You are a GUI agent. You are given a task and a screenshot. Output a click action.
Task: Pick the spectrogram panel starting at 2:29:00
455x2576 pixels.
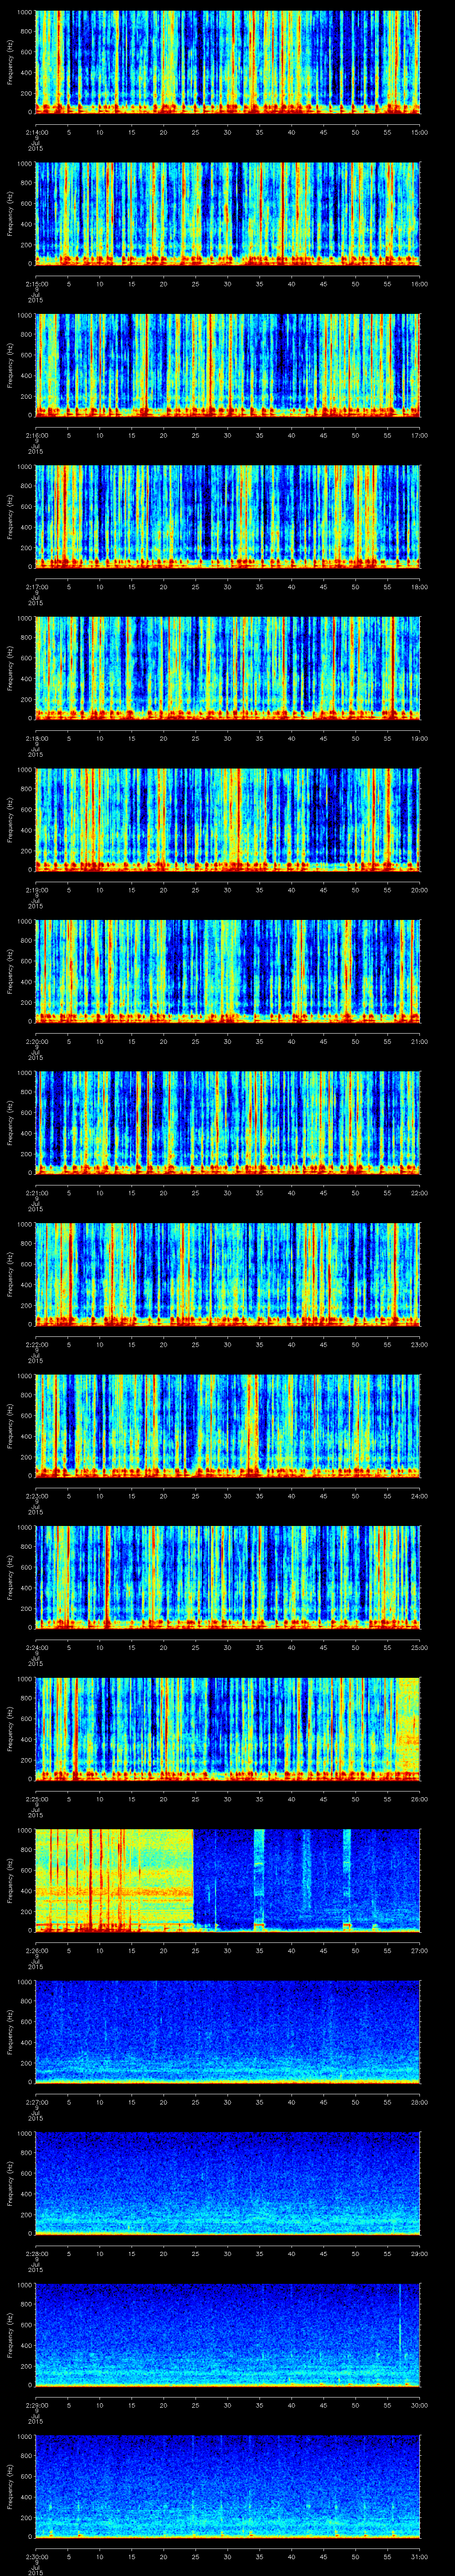click(x=227, y=2334)
